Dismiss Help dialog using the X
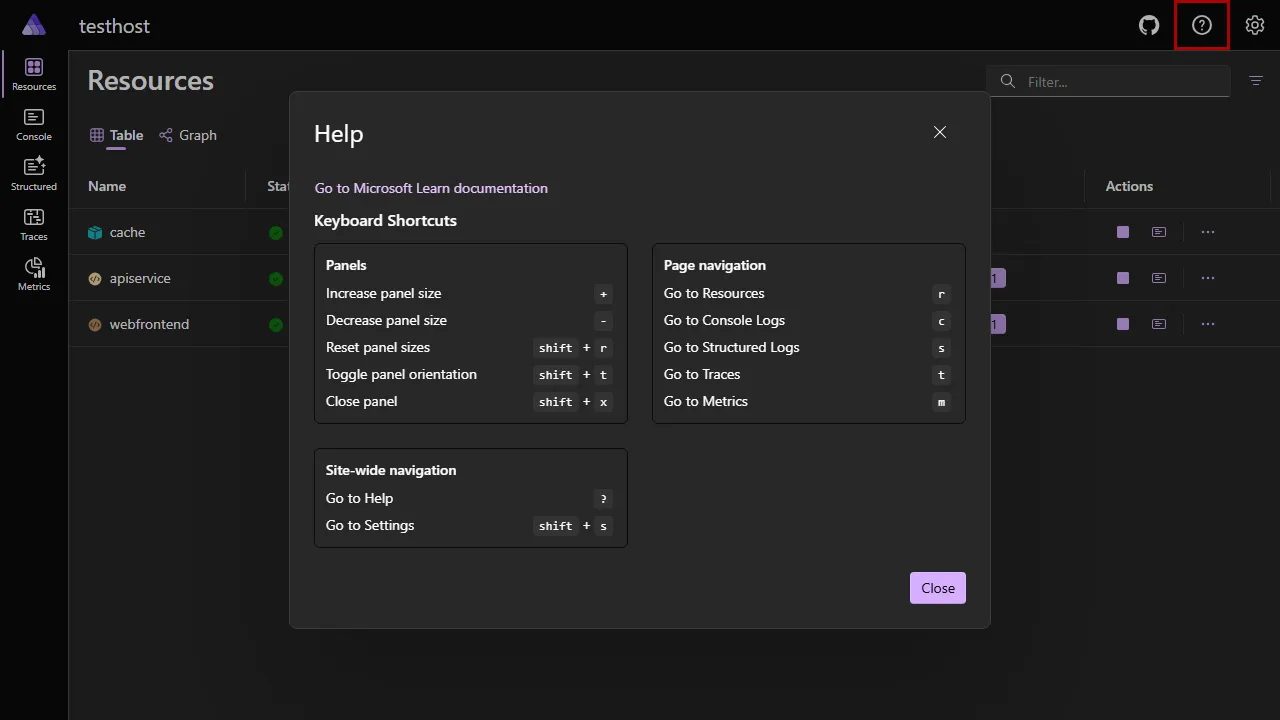Image resolution: width=1280 pixels, height=720 pixels. coord(939,132)
